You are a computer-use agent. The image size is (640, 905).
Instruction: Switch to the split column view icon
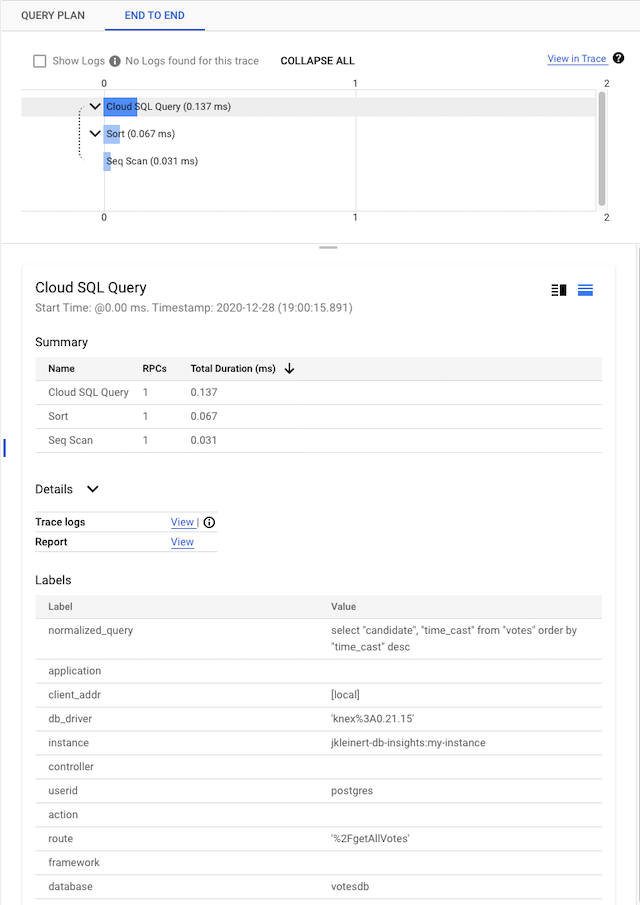click(x=559, y=290)
